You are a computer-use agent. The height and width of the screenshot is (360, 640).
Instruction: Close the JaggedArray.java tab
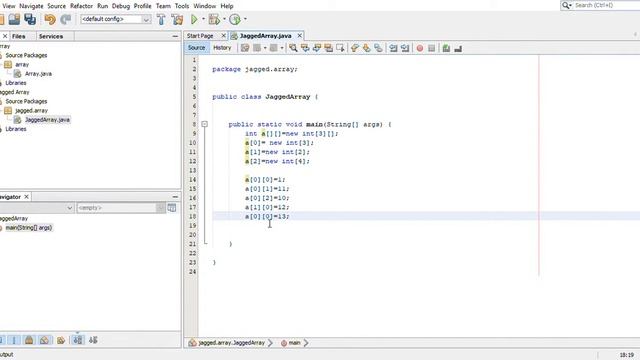pyautogui.click(x=300, y=36)
